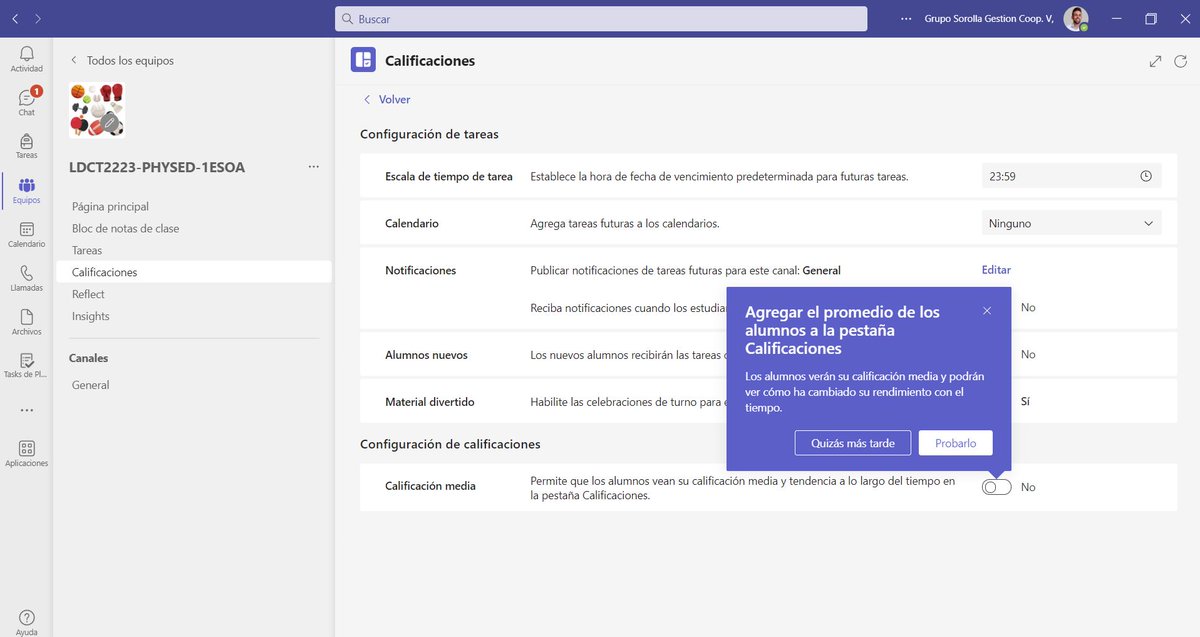This screenshot has width=1200, height=637.
Task: Click the clock icon for Escala de tiempo
Action: click(1147, 175)
